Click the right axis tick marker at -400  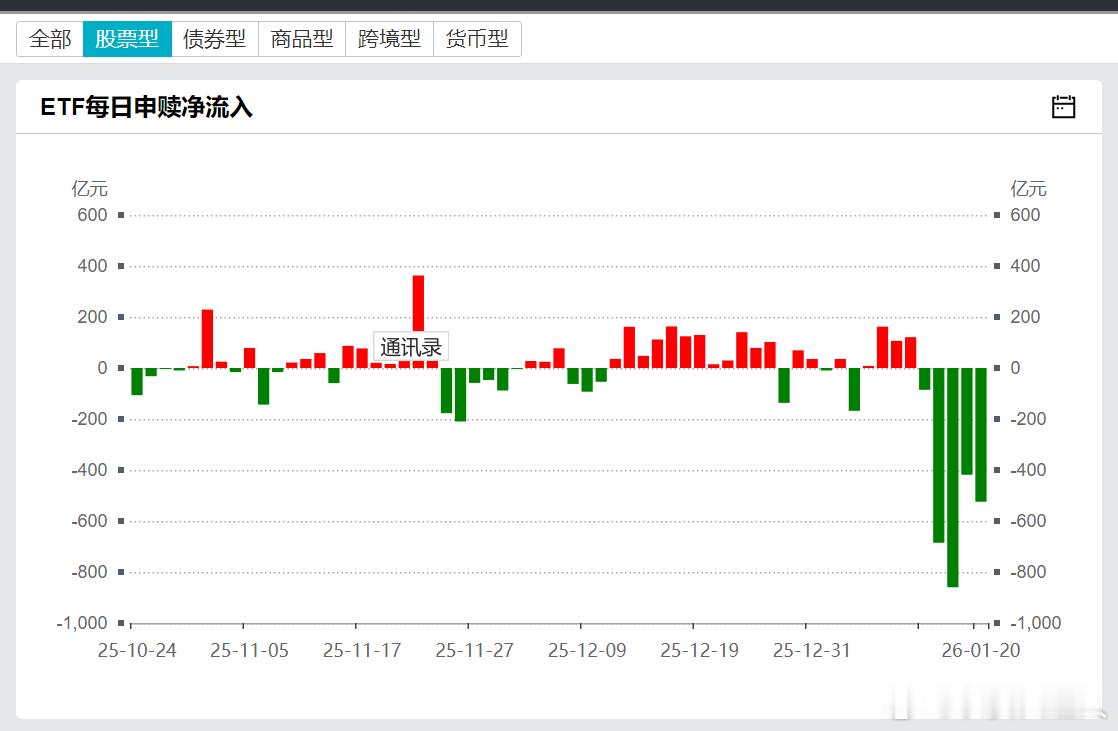point(997,469)
